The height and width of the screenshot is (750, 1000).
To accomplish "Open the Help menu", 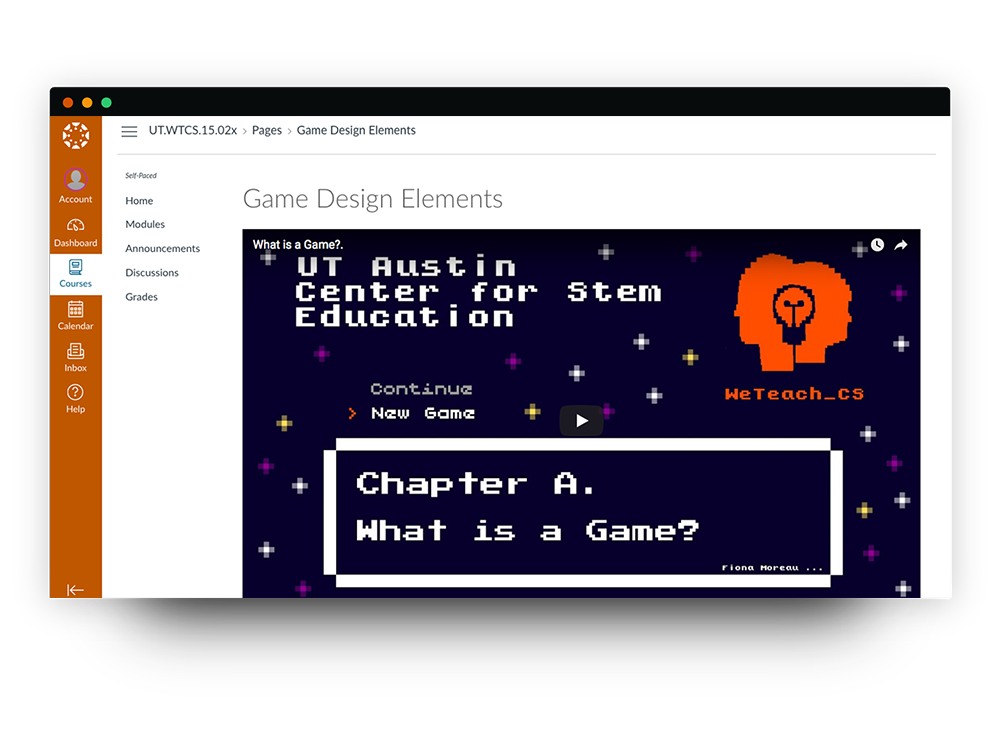I will pos(75,399).
